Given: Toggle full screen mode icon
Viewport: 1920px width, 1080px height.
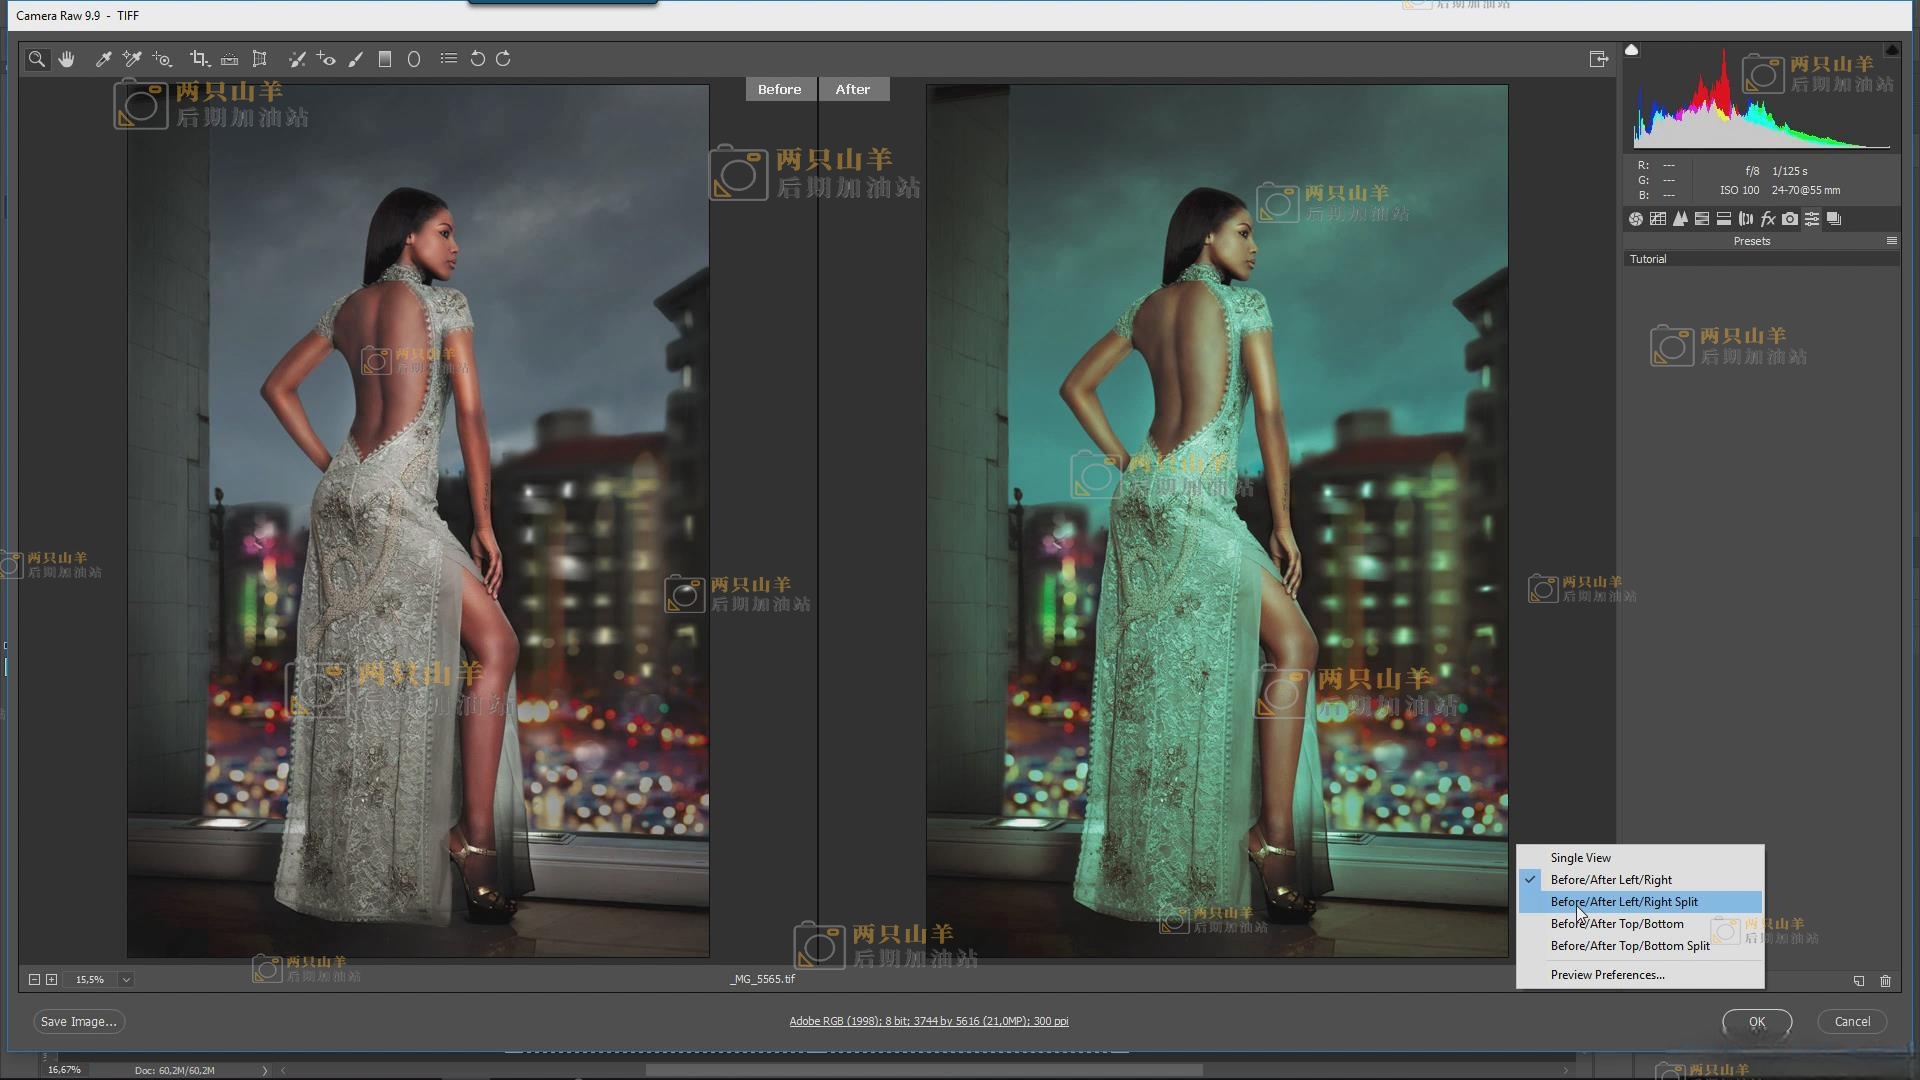Looking at the screenshot, I should coord(1598,59).
